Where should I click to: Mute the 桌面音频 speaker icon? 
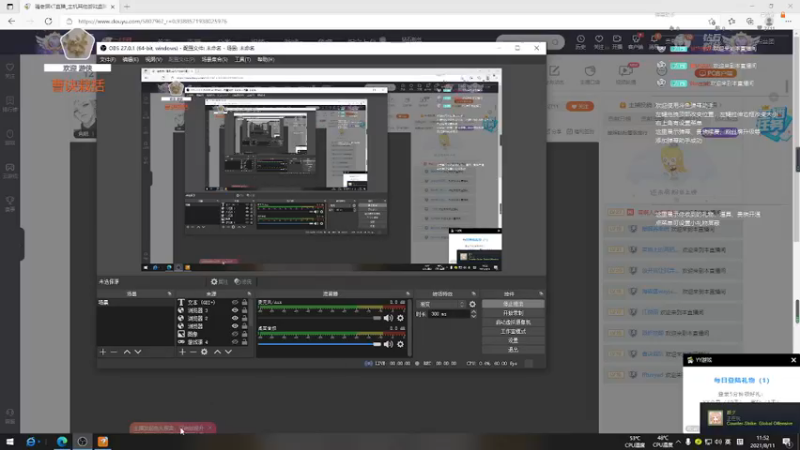pos(388,344)
